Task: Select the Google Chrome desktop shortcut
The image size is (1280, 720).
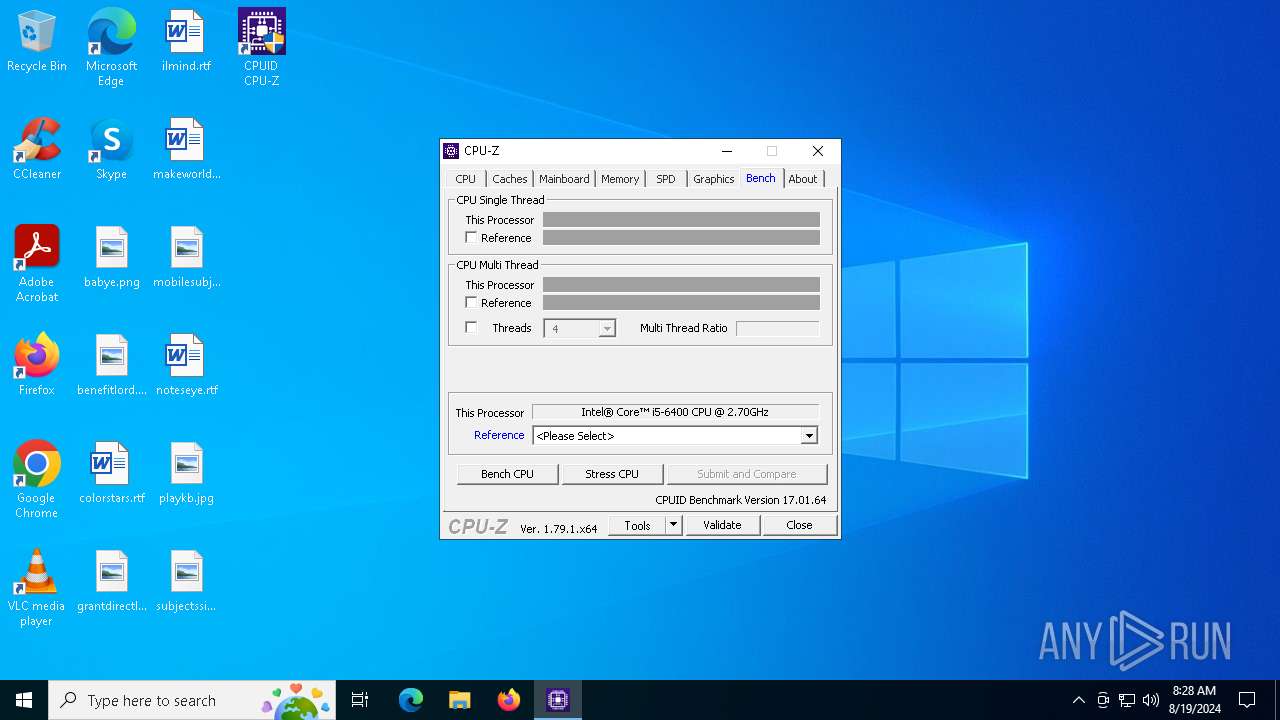Action: pos(37,480)
